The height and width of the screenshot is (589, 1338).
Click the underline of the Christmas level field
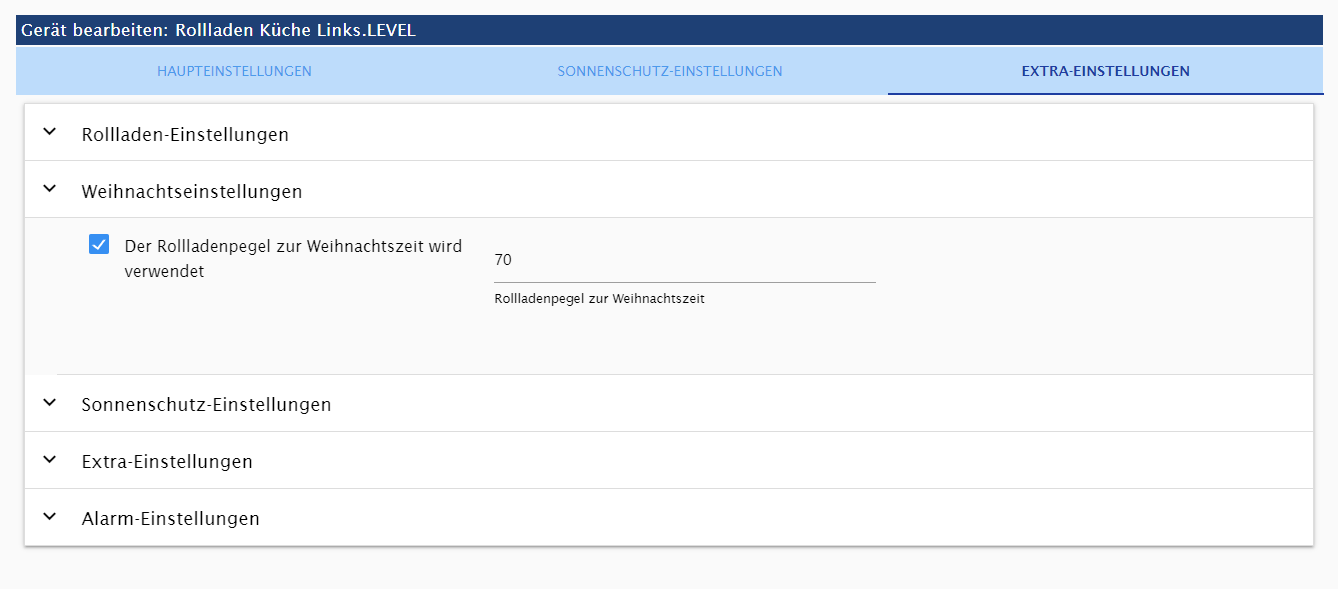pyautogui.click(x=685, y=283)
